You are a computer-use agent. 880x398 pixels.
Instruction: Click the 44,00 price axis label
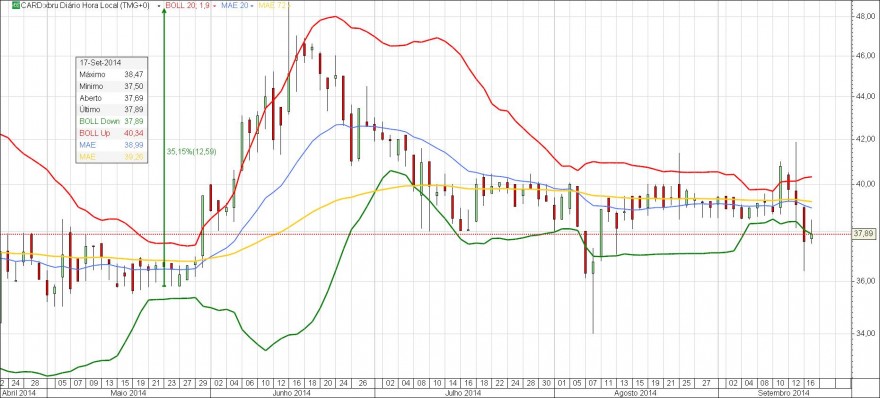(864, 97)
